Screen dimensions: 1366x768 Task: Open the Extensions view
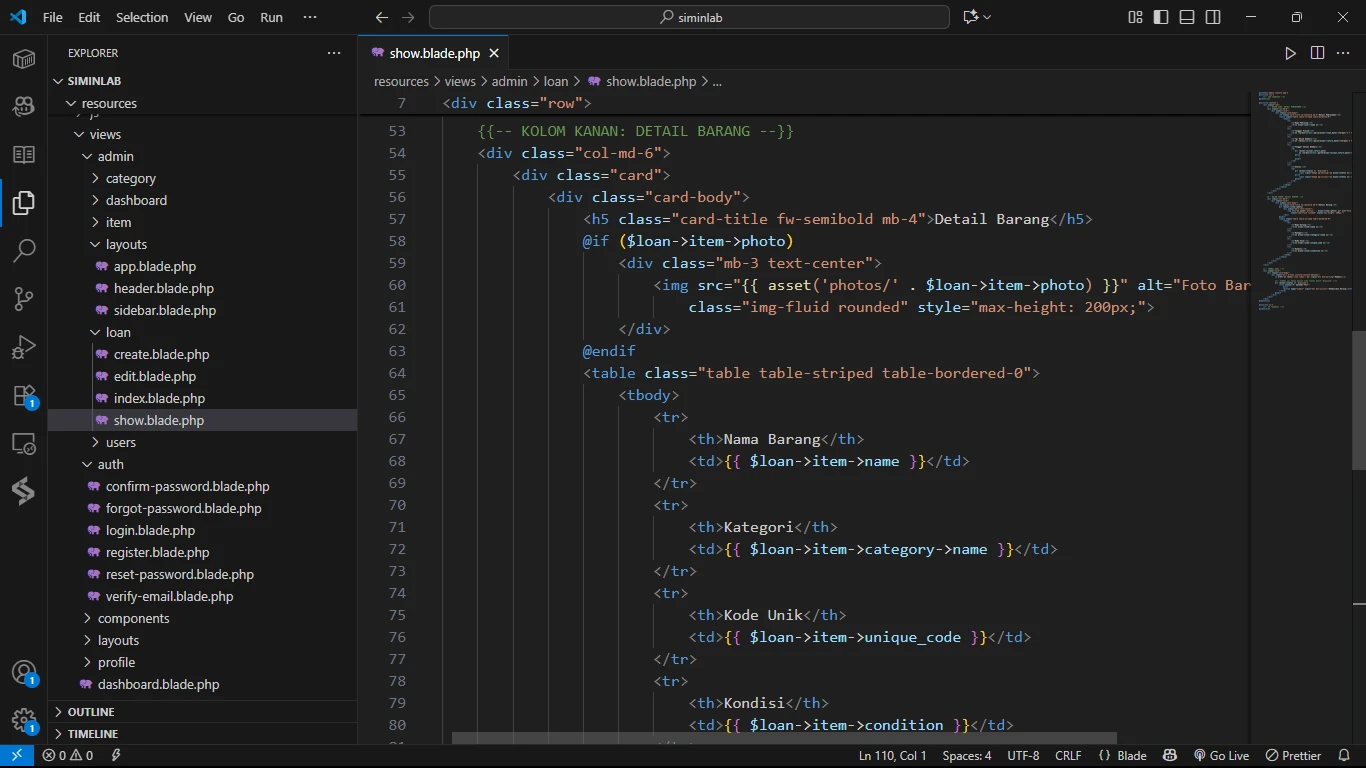coord(24,396)
